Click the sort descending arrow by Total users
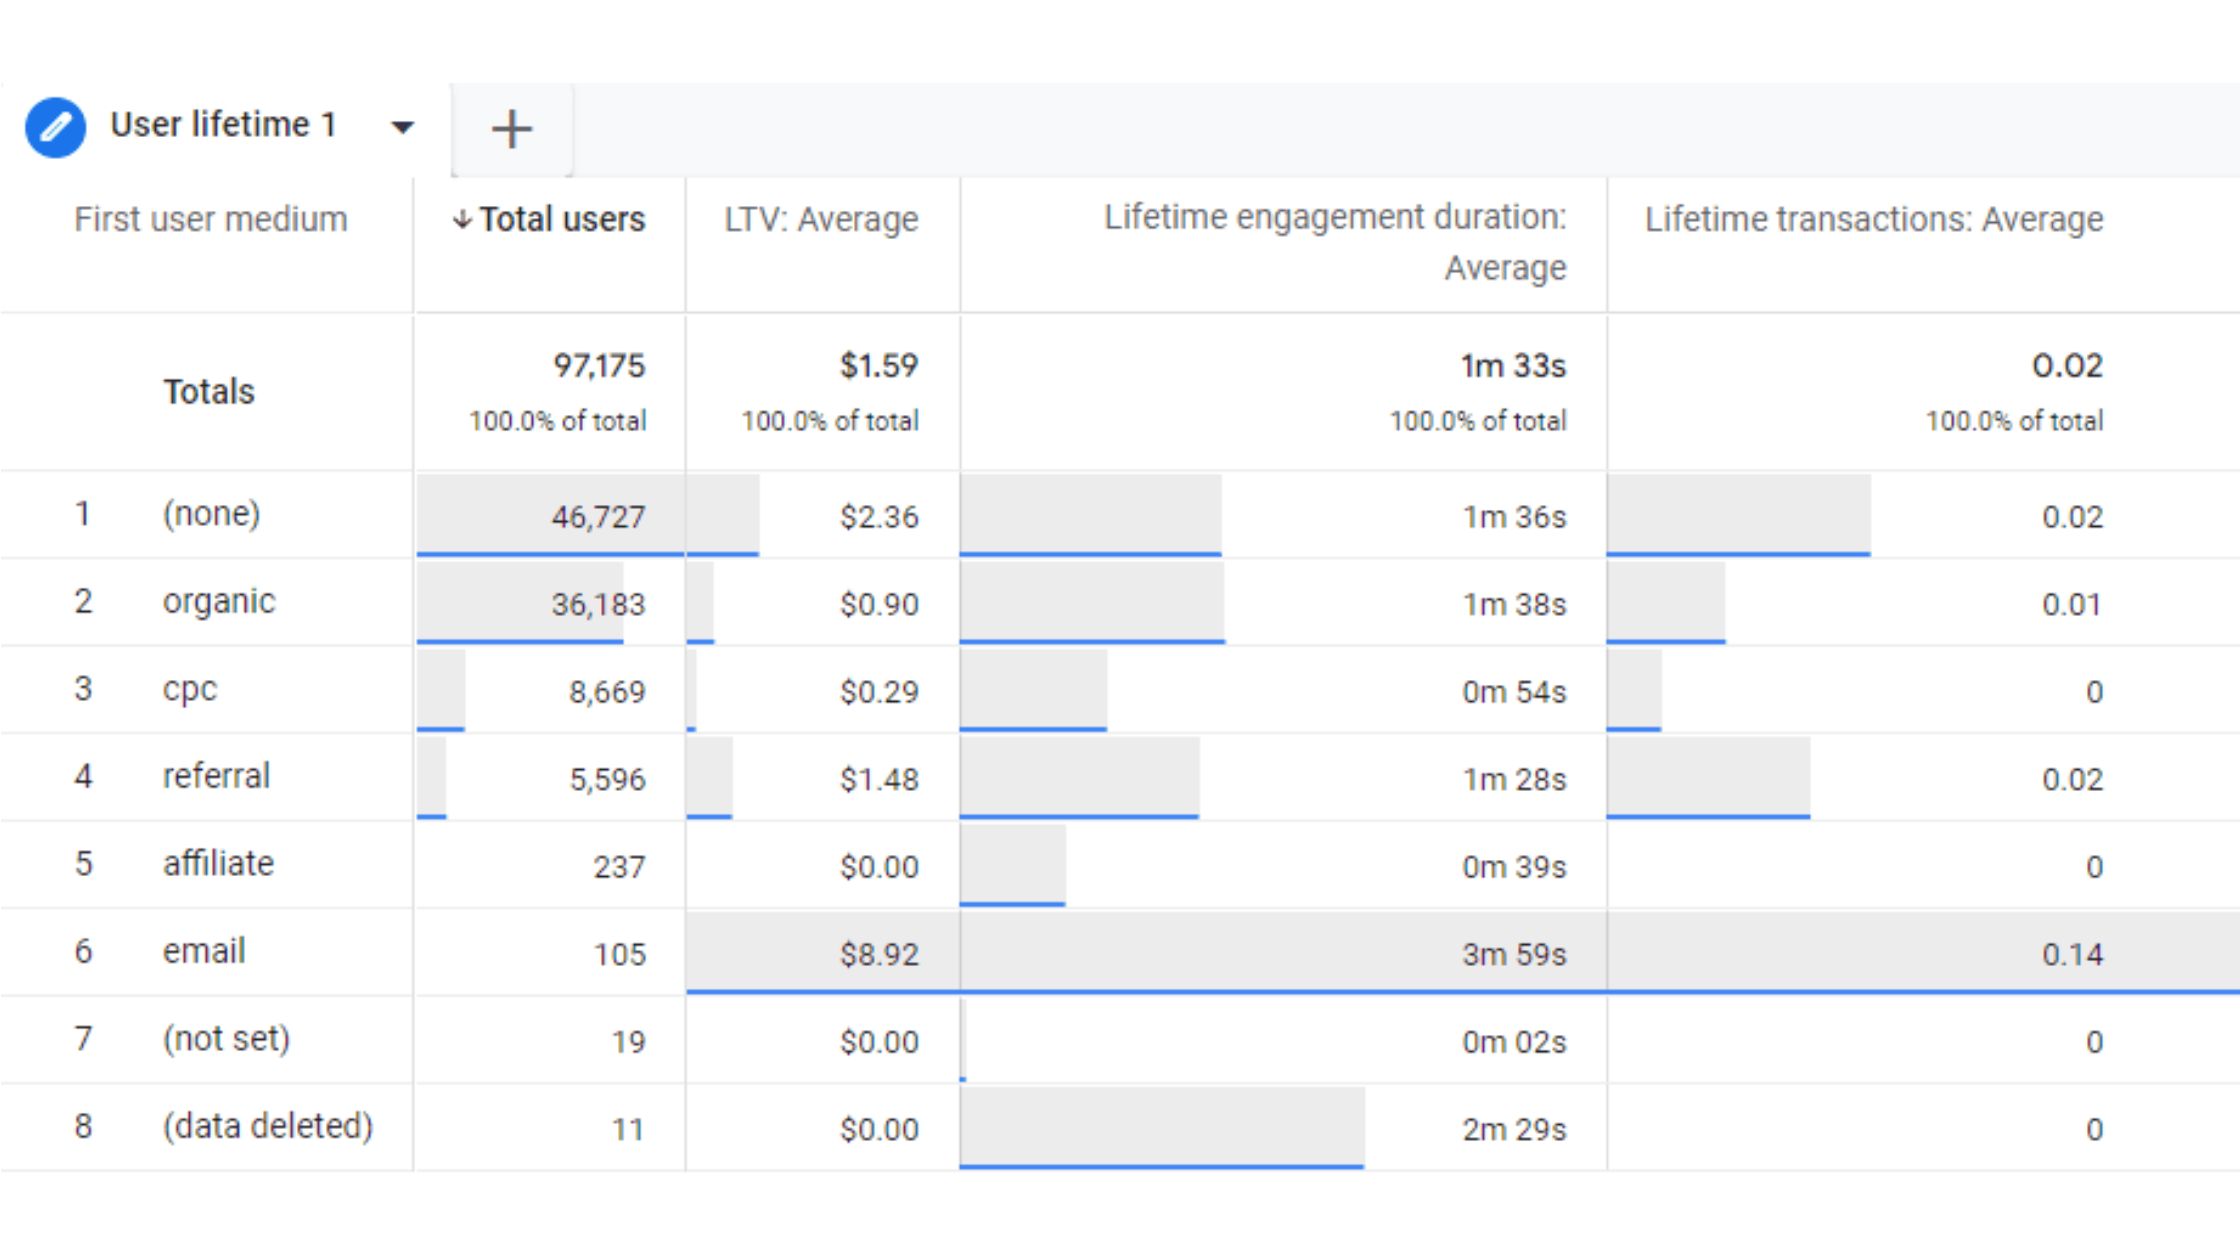 [x=462, y=219]
